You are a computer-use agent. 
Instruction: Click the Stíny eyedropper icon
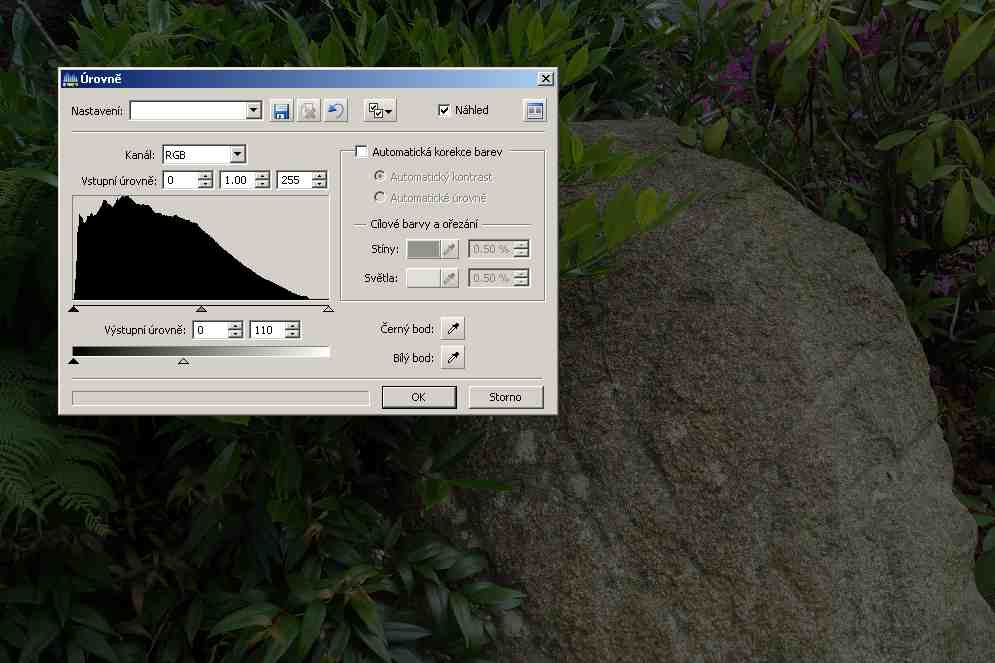(450, 250)
